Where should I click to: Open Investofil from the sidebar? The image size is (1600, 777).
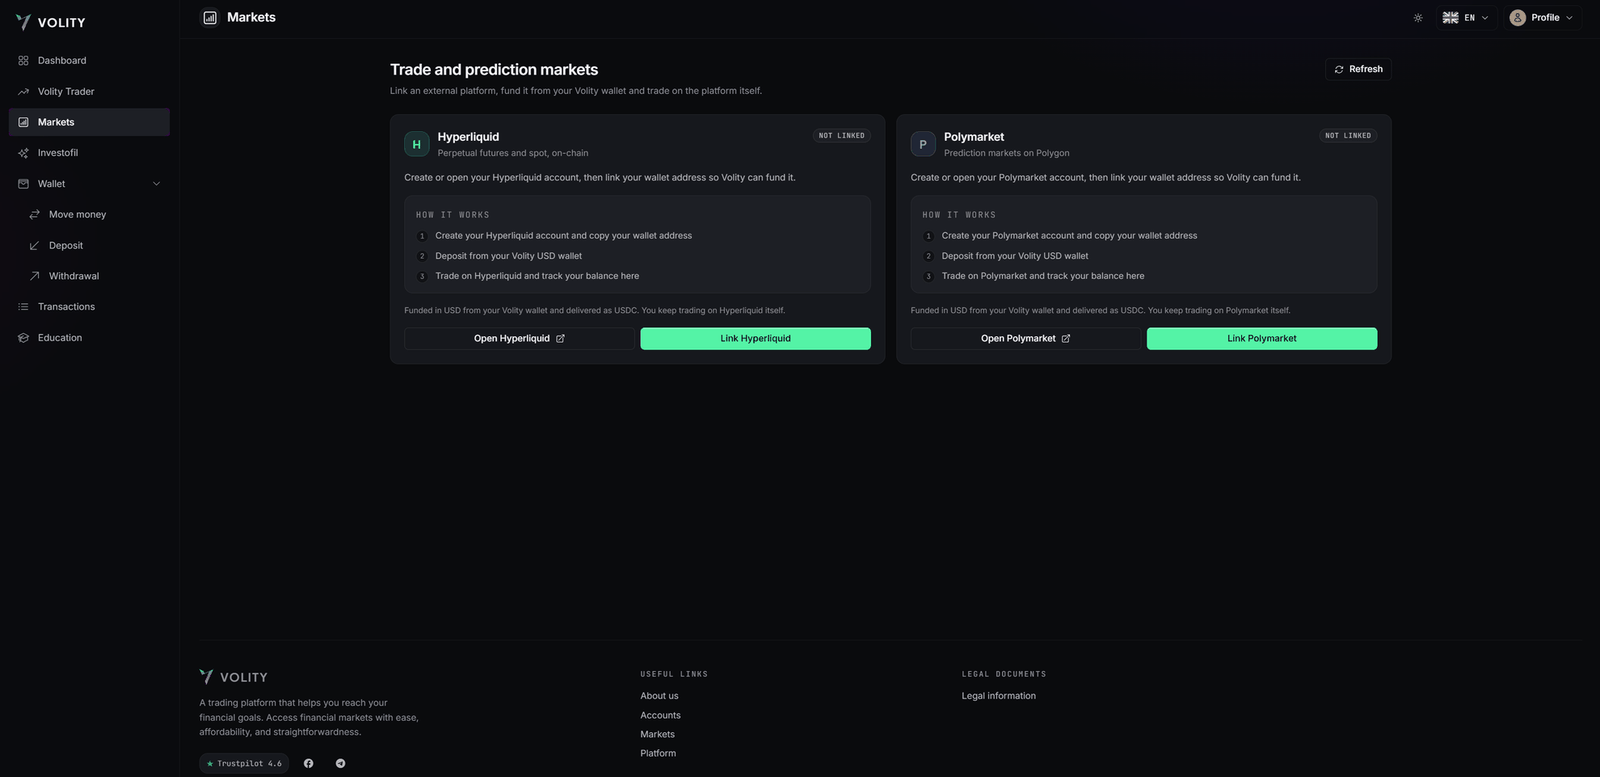(x=89, y=153)
